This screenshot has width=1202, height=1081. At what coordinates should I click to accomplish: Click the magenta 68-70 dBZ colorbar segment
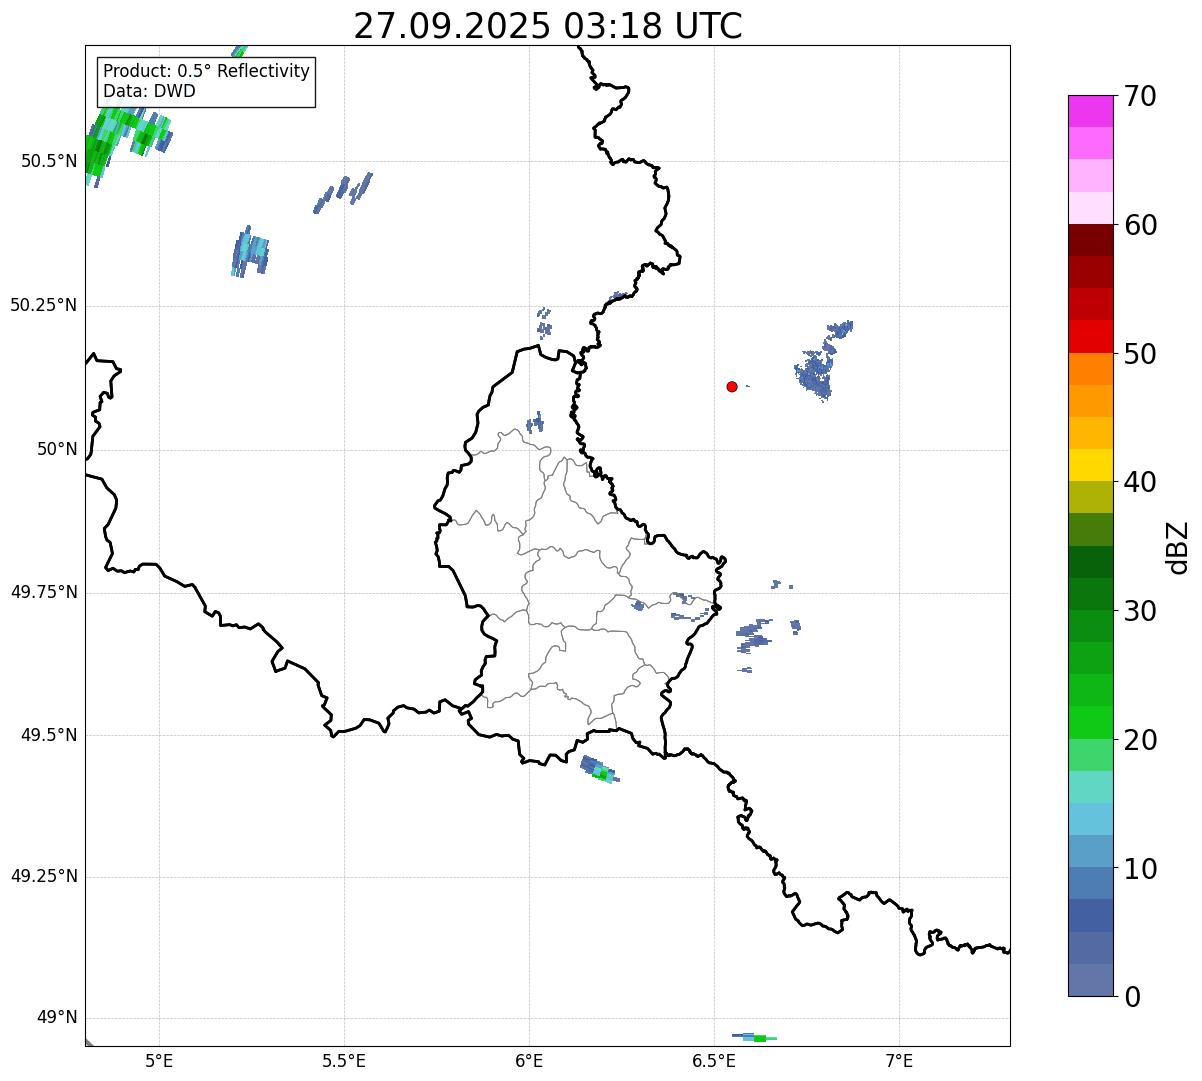click(x=1090, y=111)
